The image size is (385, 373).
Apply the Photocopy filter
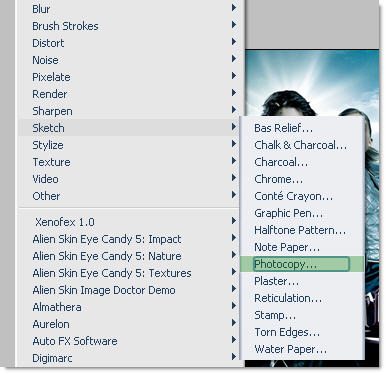click(302, 264)
